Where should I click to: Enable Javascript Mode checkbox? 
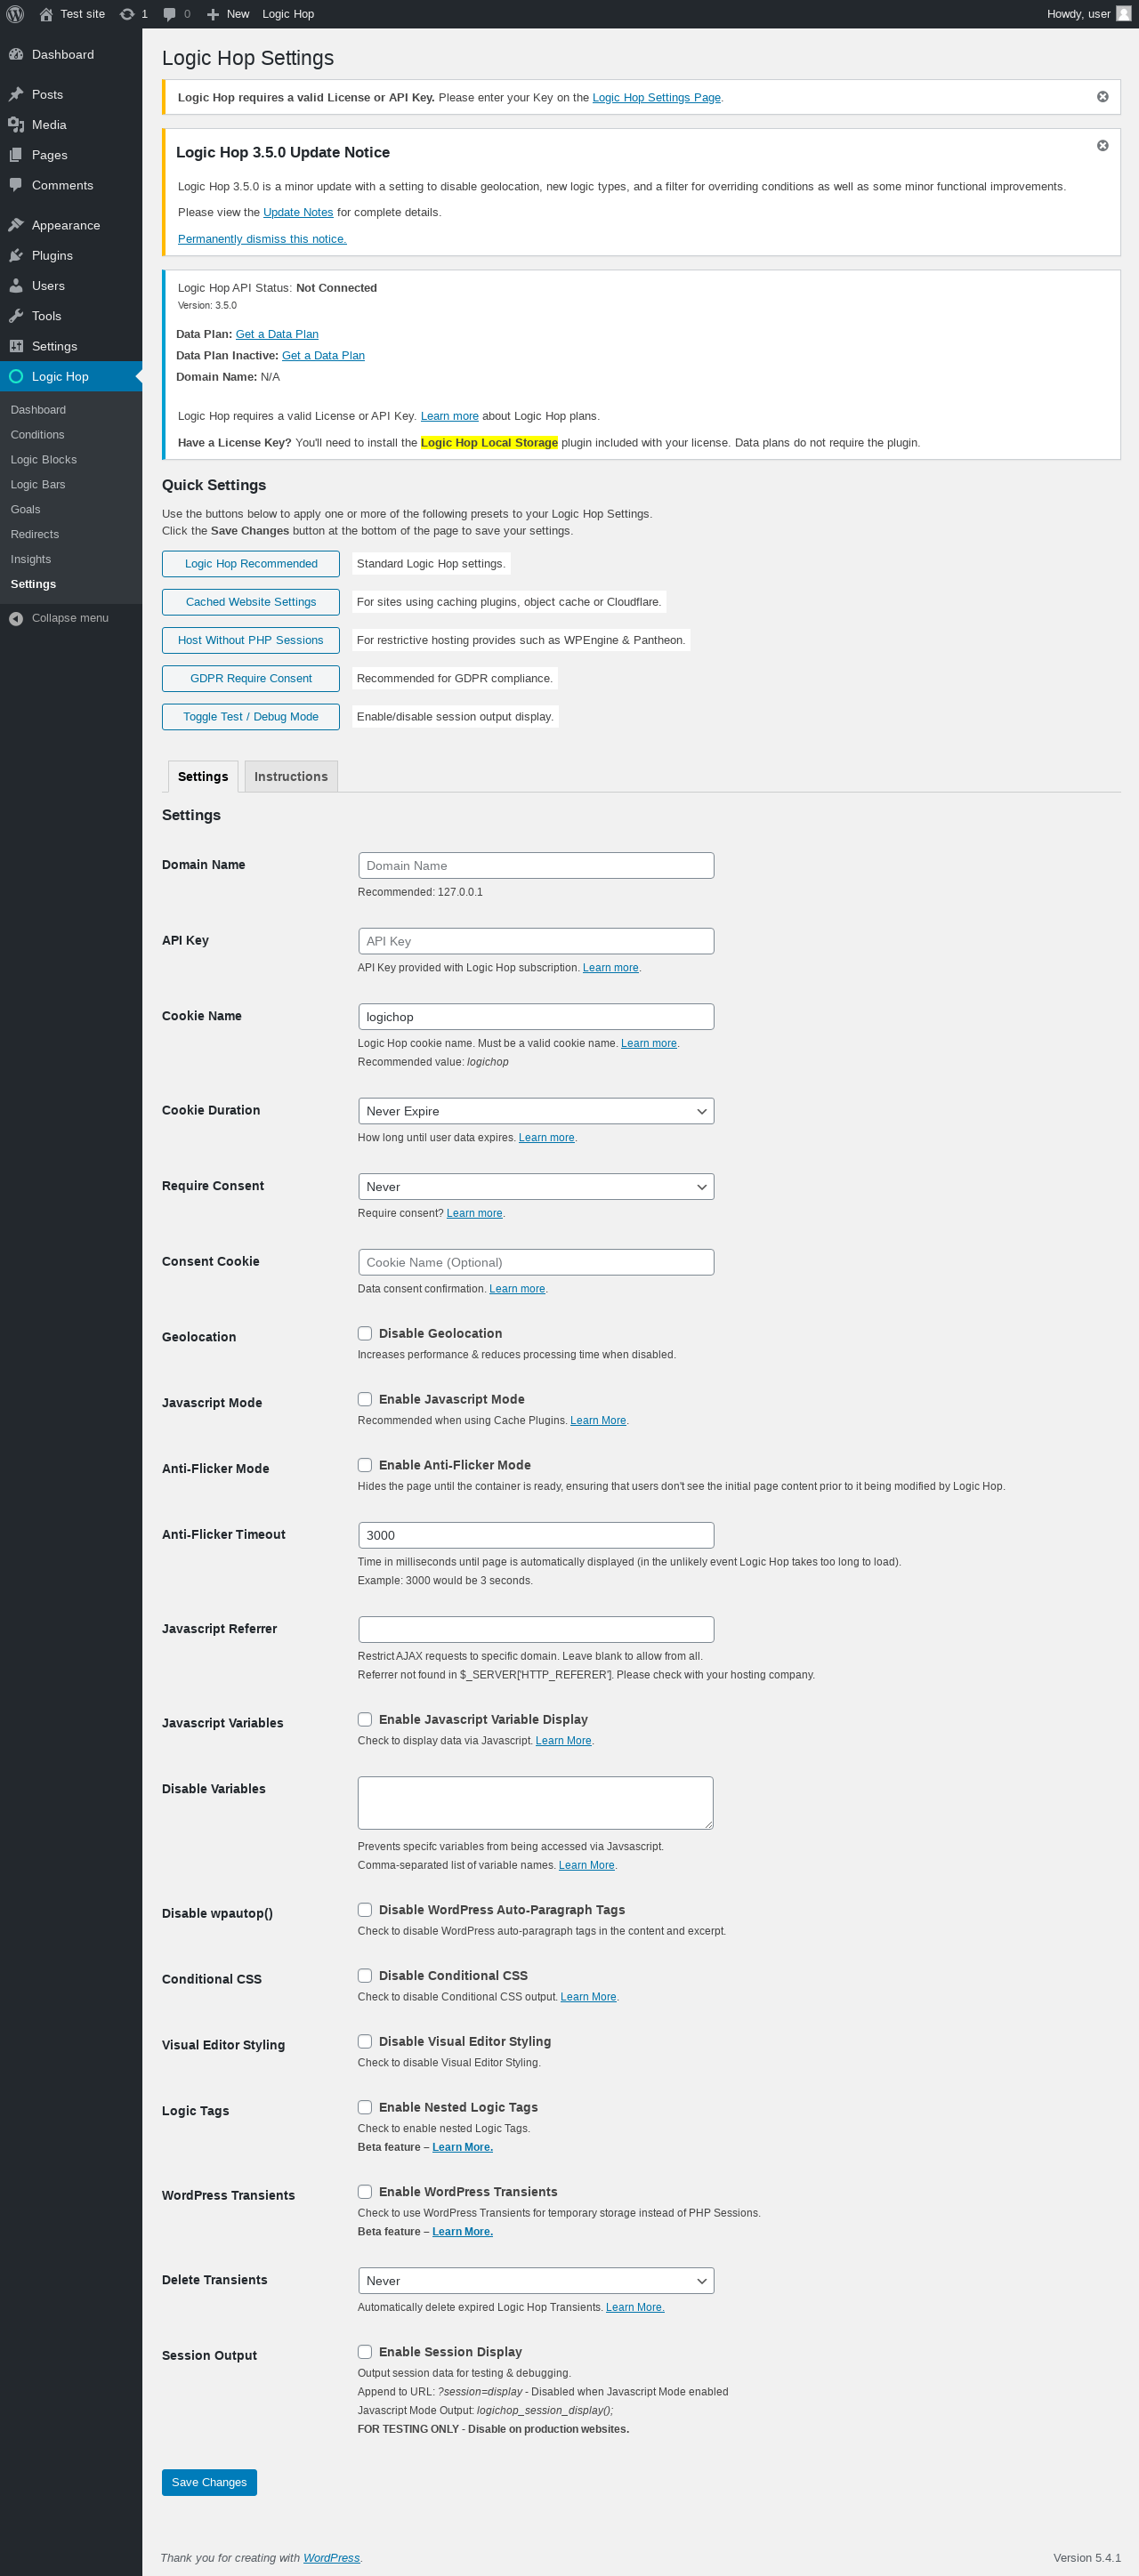point(365,1399)
